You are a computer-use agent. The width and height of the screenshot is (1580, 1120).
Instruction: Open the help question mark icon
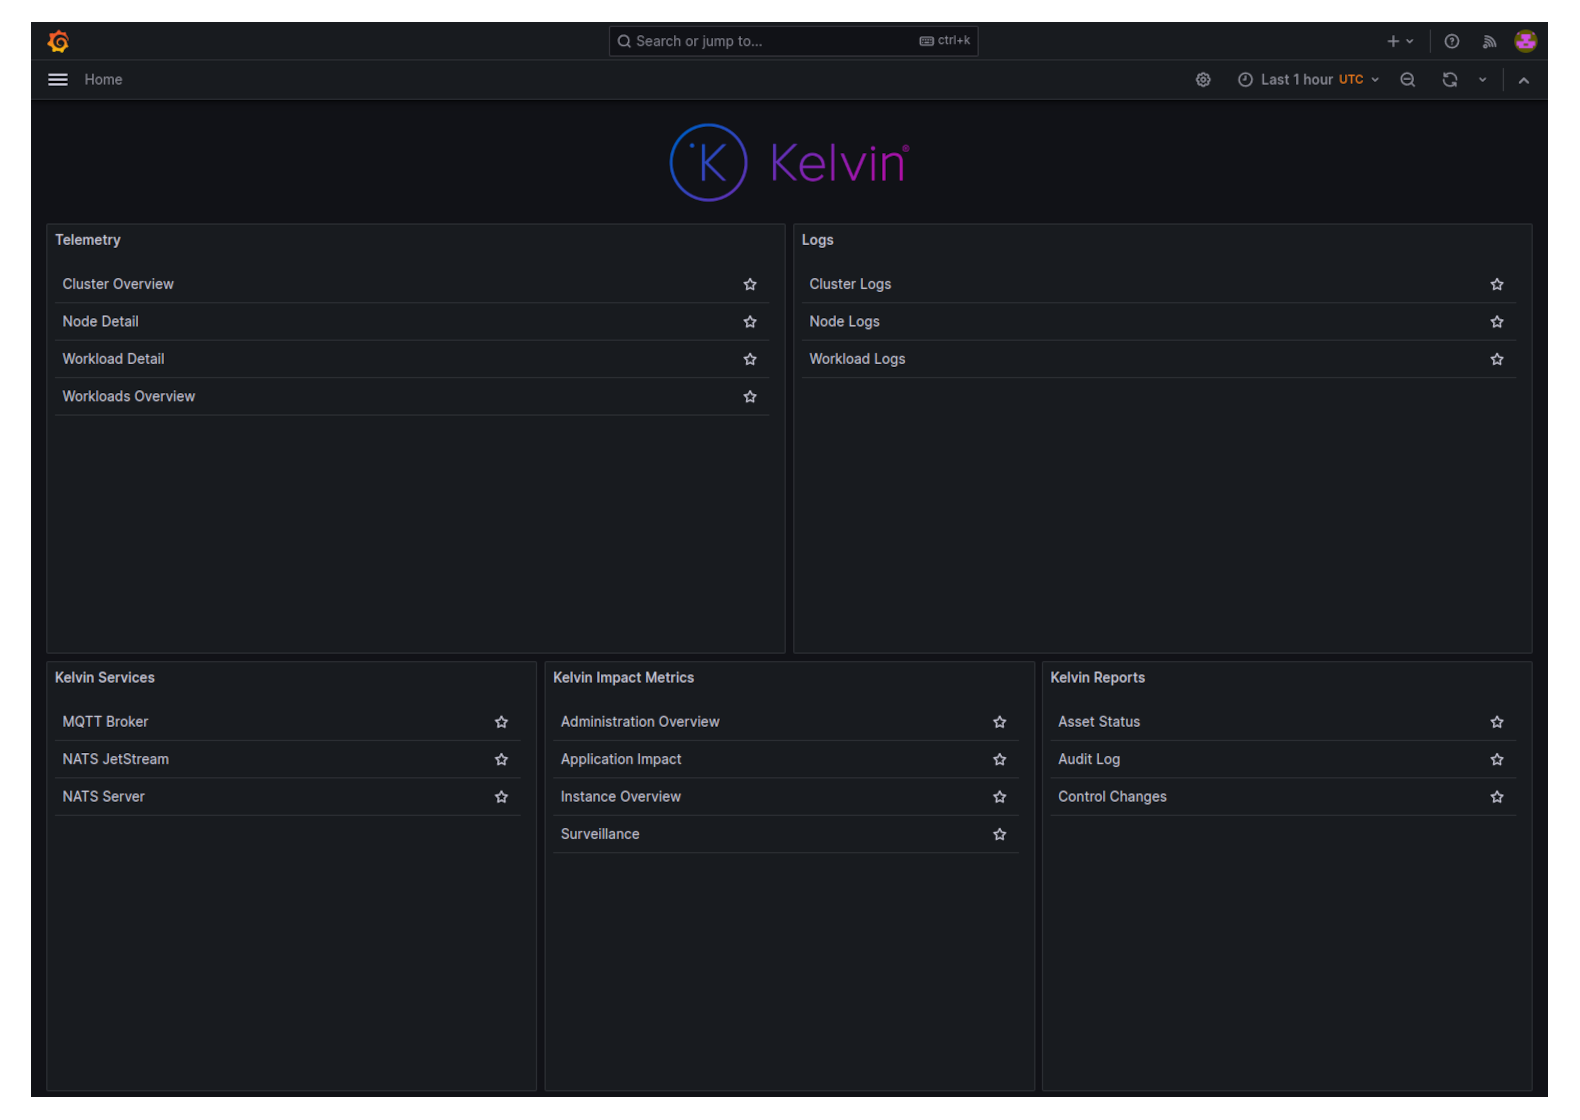coord(1452,41)
